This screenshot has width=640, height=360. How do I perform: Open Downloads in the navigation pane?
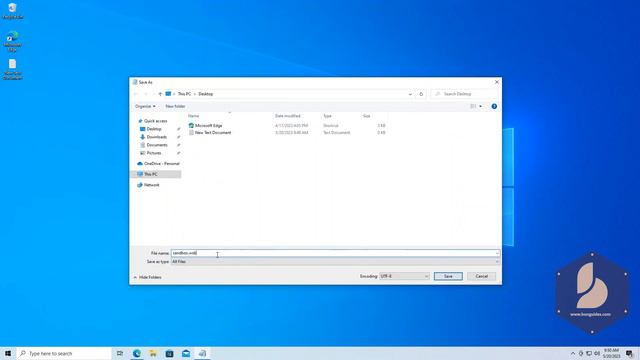pos(156,137)
